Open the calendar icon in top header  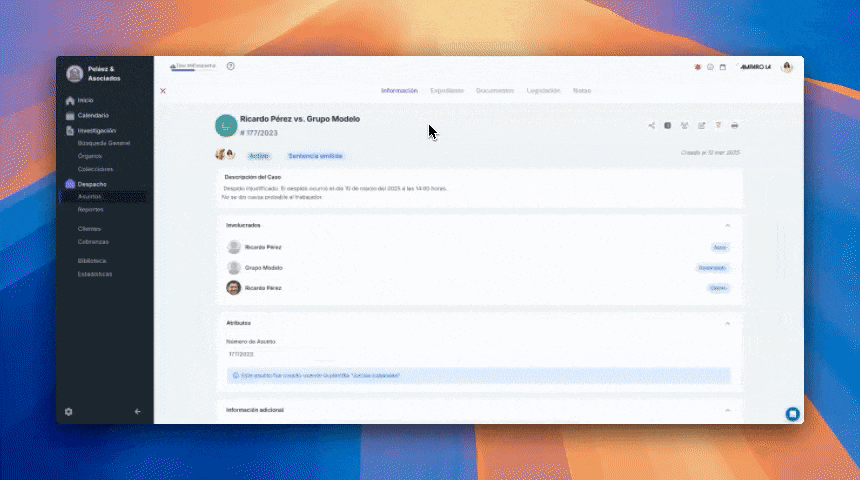point(723,67)
